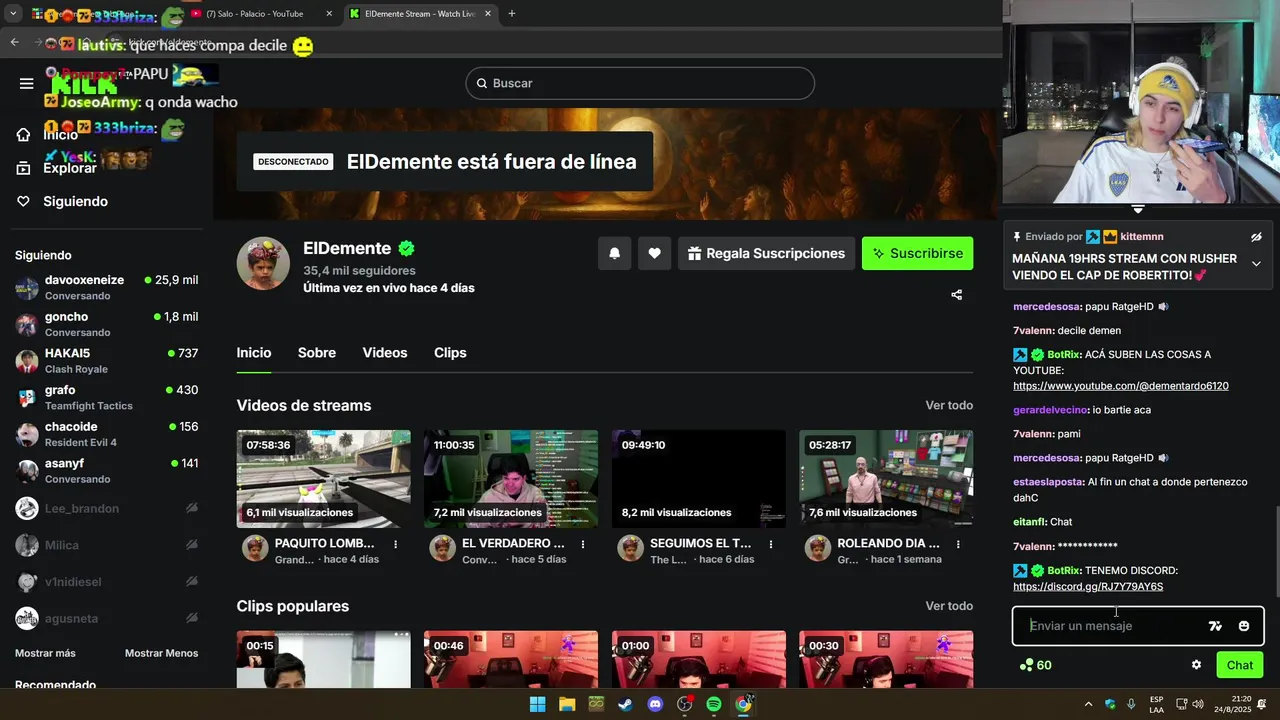Viewport: 1280px width, 720px height.
Task: Click the notification bell for ElDemente
Action: (x=614, y=253)
